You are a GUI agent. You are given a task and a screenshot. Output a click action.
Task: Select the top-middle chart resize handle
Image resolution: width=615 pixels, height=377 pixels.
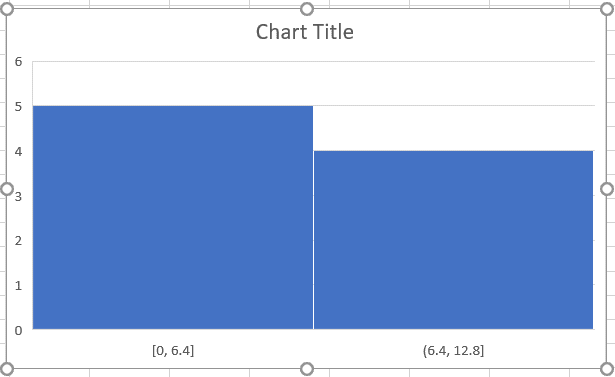click(x=307, y=9)
